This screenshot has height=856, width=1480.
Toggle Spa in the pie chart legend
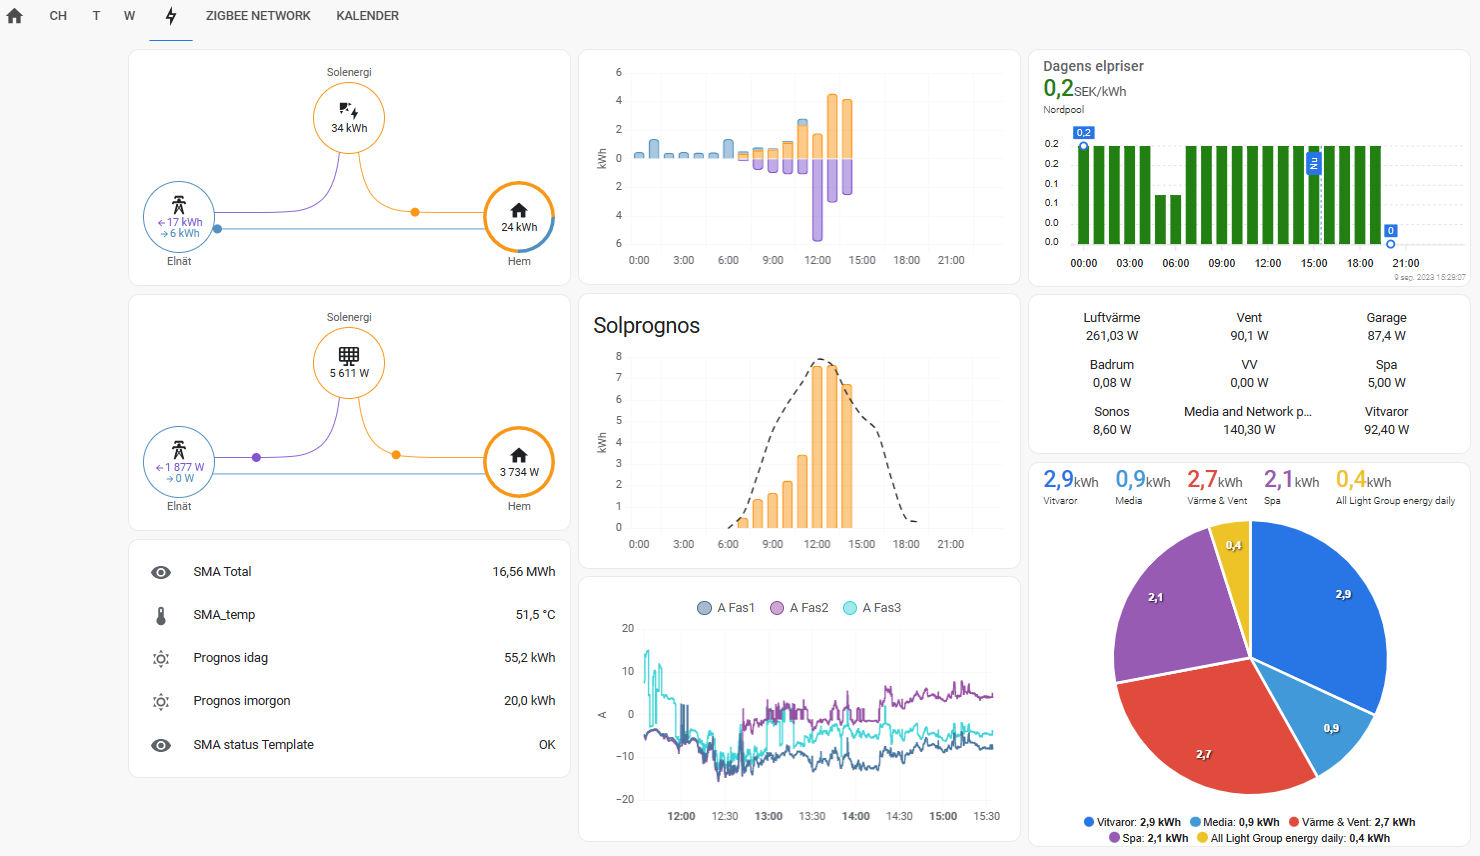tap(1149, 839)
